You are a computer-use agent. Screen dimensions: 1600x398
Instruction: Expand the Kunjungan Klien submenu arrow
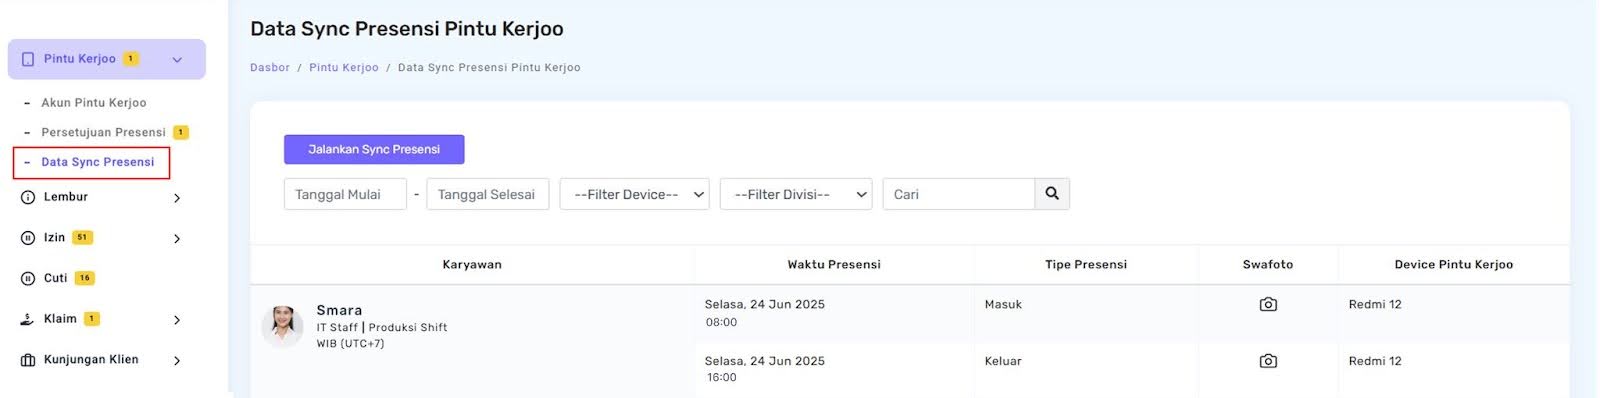177,360
